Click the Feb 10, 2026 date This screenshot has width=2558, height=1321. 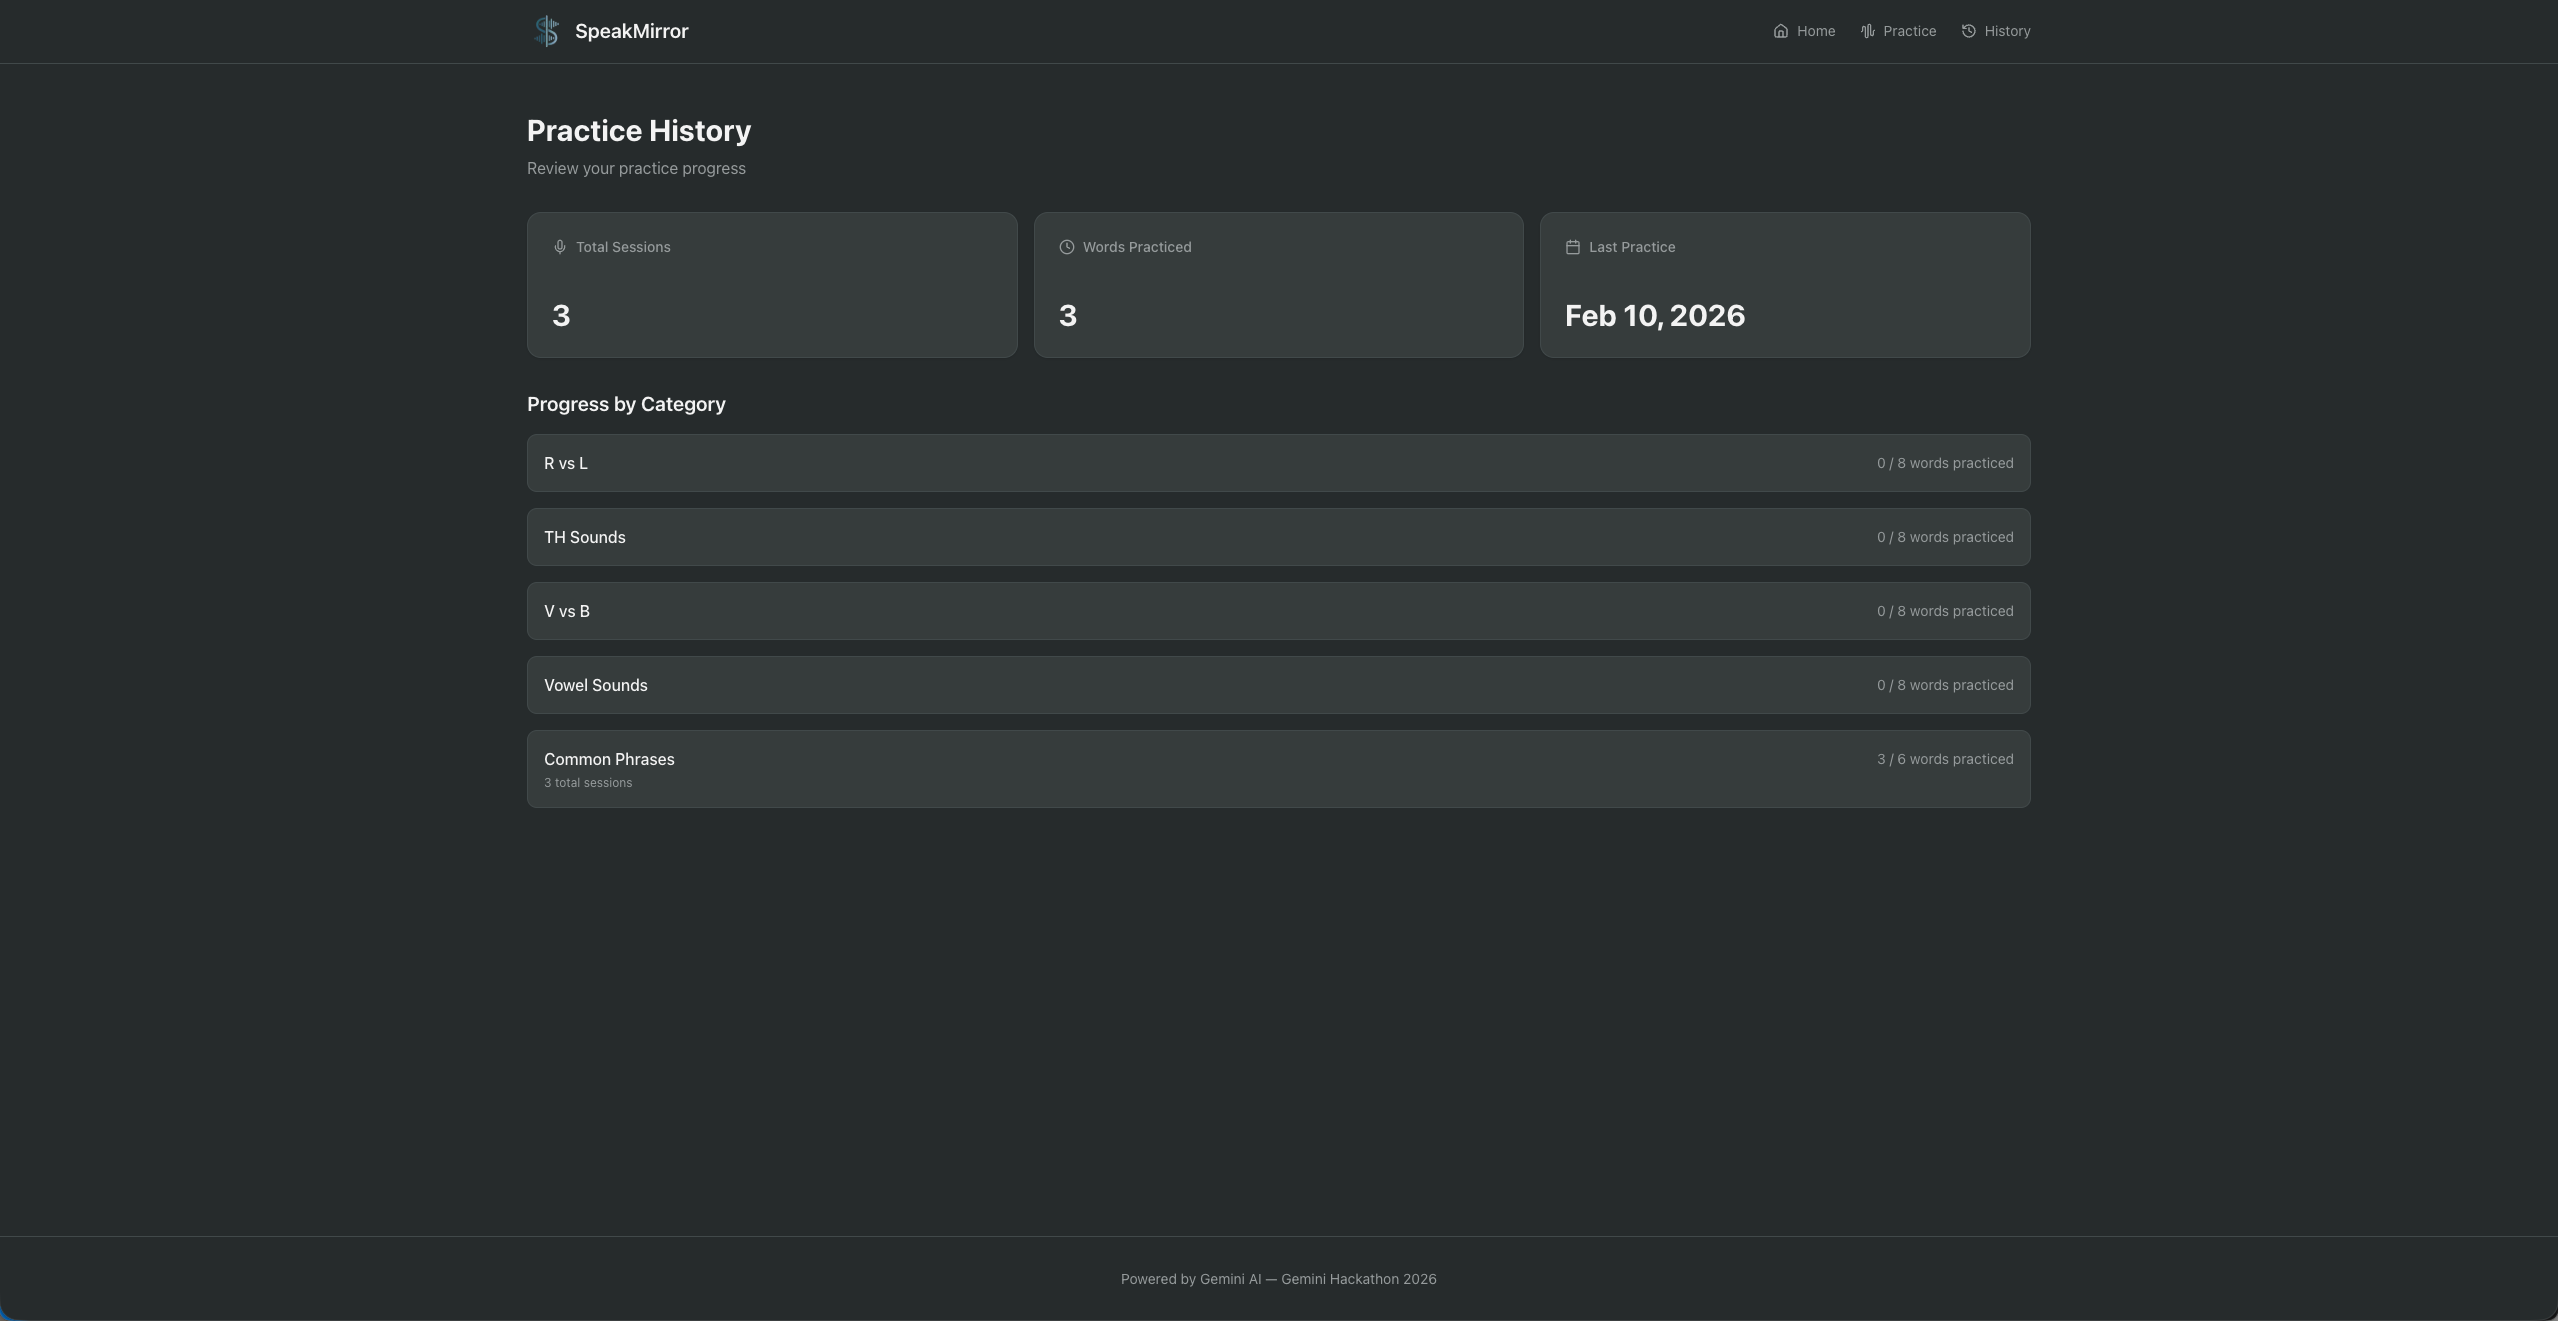1654,316
